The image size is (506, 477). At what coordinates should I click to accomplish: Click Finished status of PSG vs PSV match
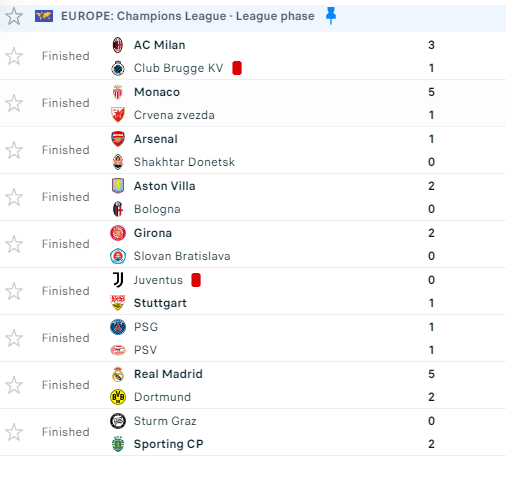[x=66, y=338]
